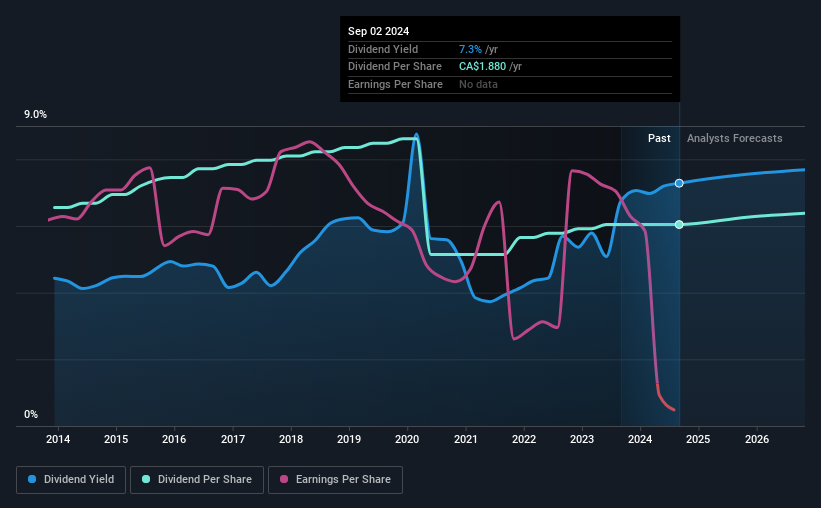Click the 'Dividend Per Share' row label in tooltip
The image size is (821, 508).
point(395,67)
